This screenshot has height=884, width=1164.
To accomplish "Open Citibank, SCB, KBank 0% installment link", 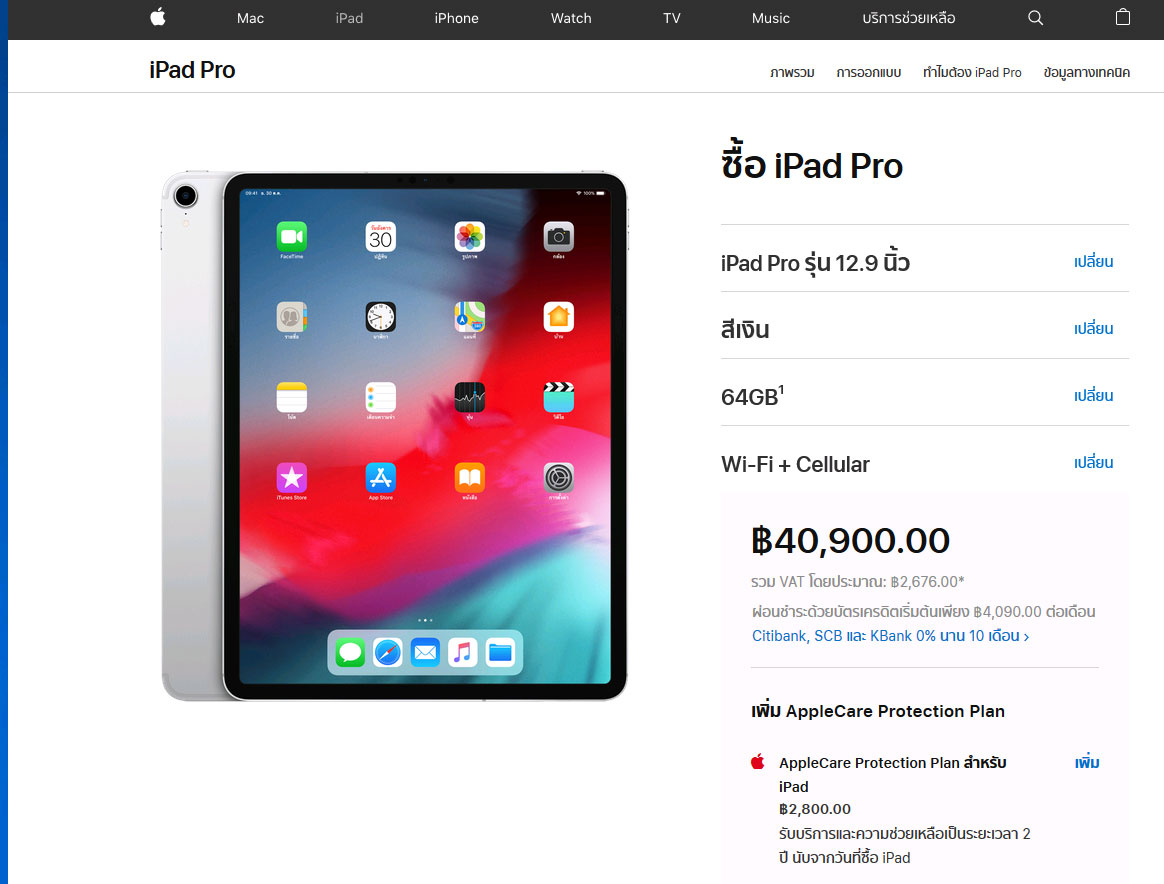I will click(890, 636).
